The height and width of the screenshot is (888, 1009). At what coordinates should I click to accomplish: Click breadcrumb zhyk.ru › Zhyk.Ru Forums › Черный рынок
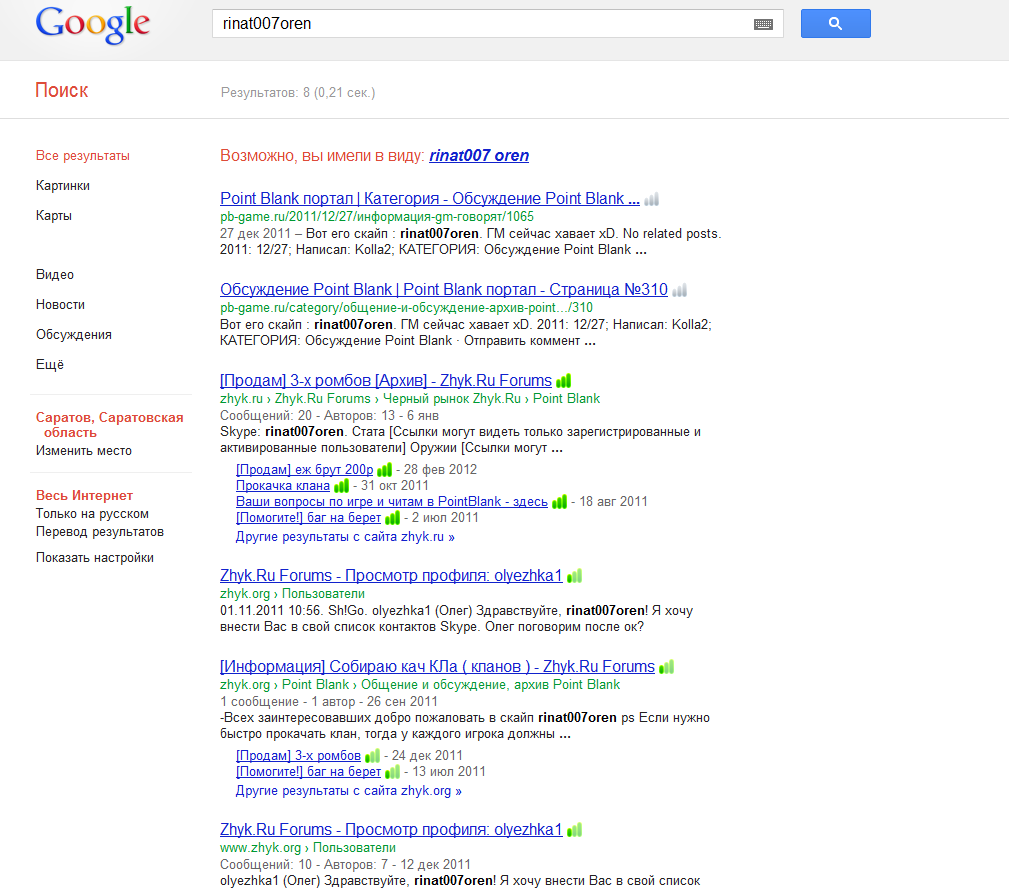click(410, 399)
